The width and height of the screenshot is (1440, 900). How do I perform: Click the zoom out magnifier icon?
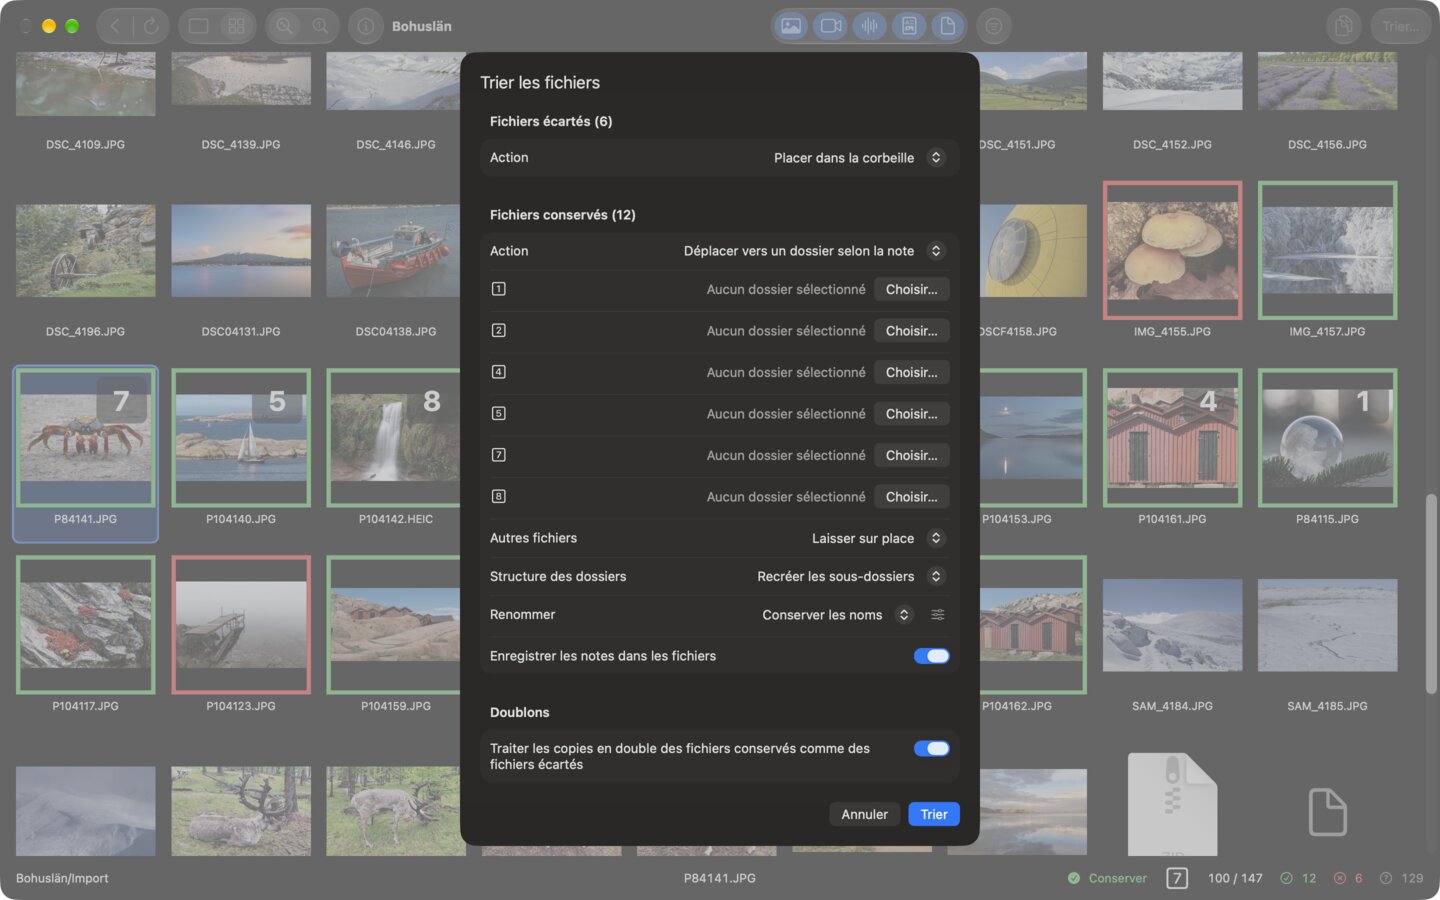(x=320, y=26)
